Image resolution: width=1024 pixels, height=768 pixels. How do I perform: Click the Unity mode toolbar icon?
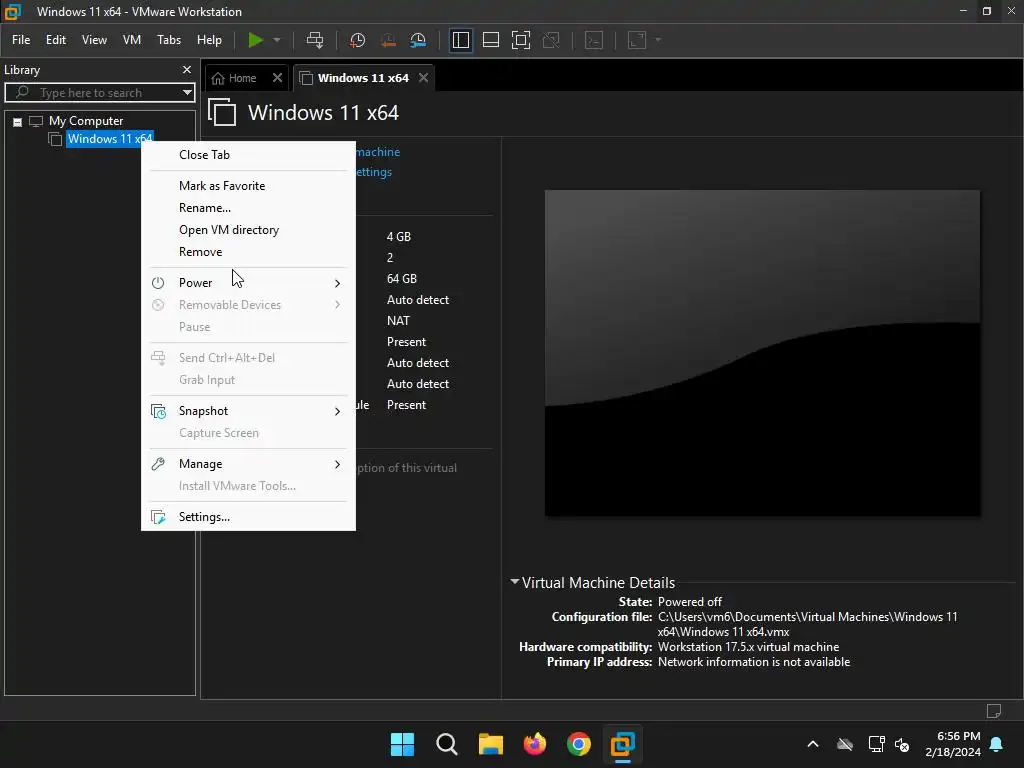(x=551, y=40)
